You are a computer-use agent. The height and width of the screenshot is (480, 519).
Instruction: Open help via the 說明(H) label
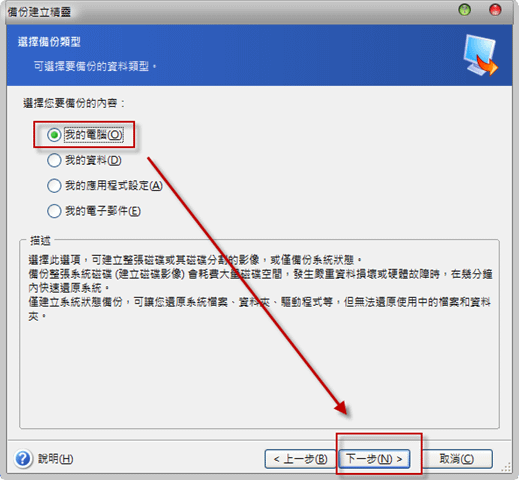(x=55, y=459)
